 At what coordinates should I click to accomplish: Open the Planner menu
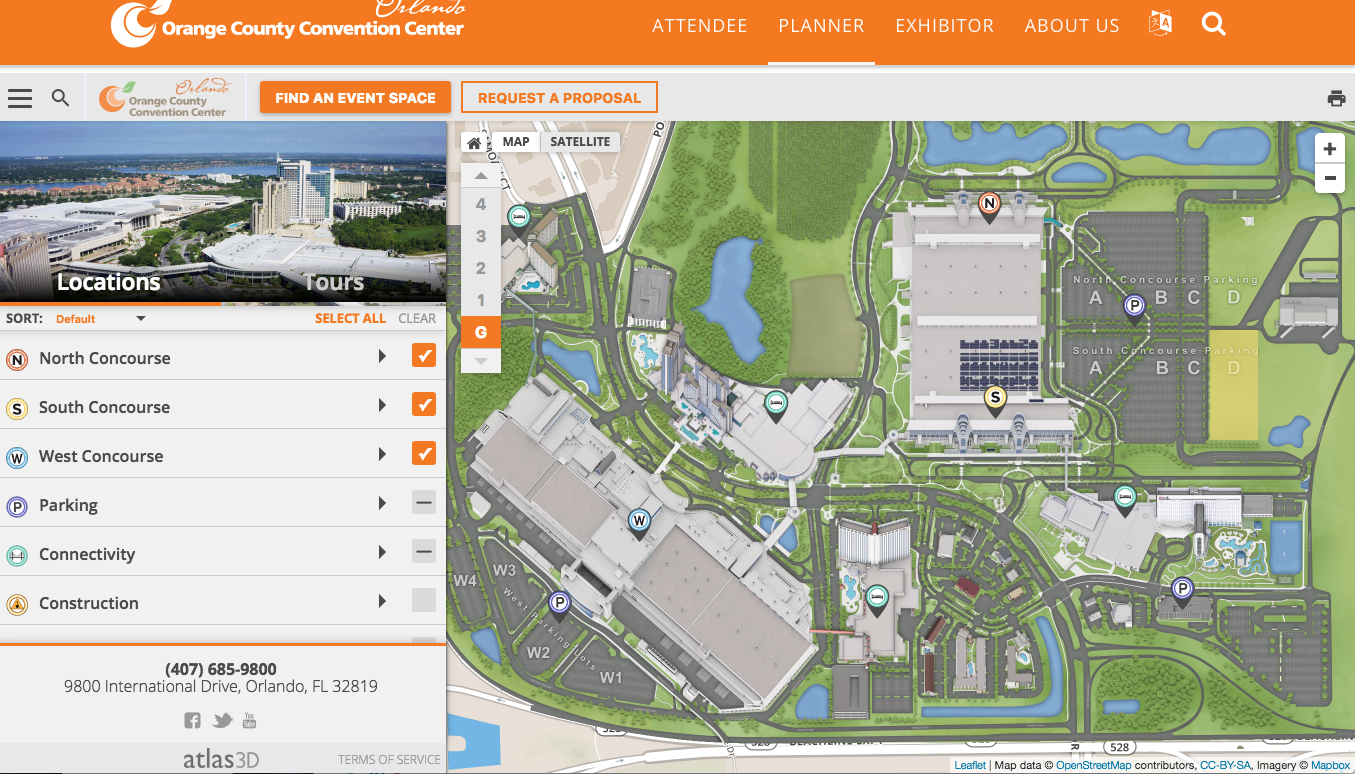pyautogui.click(x=822, y=26)
